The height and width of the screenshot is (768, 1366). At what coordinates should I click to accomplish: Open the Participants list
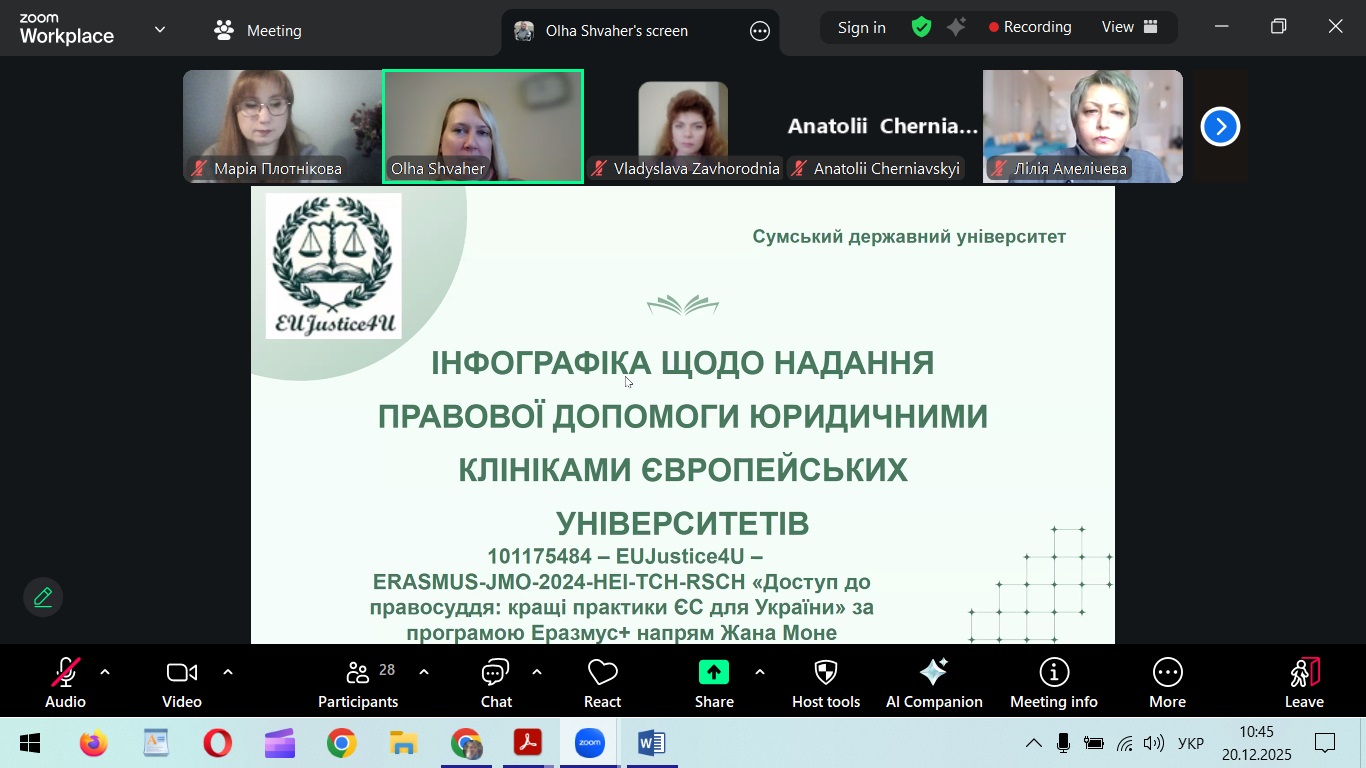point(358,683)
